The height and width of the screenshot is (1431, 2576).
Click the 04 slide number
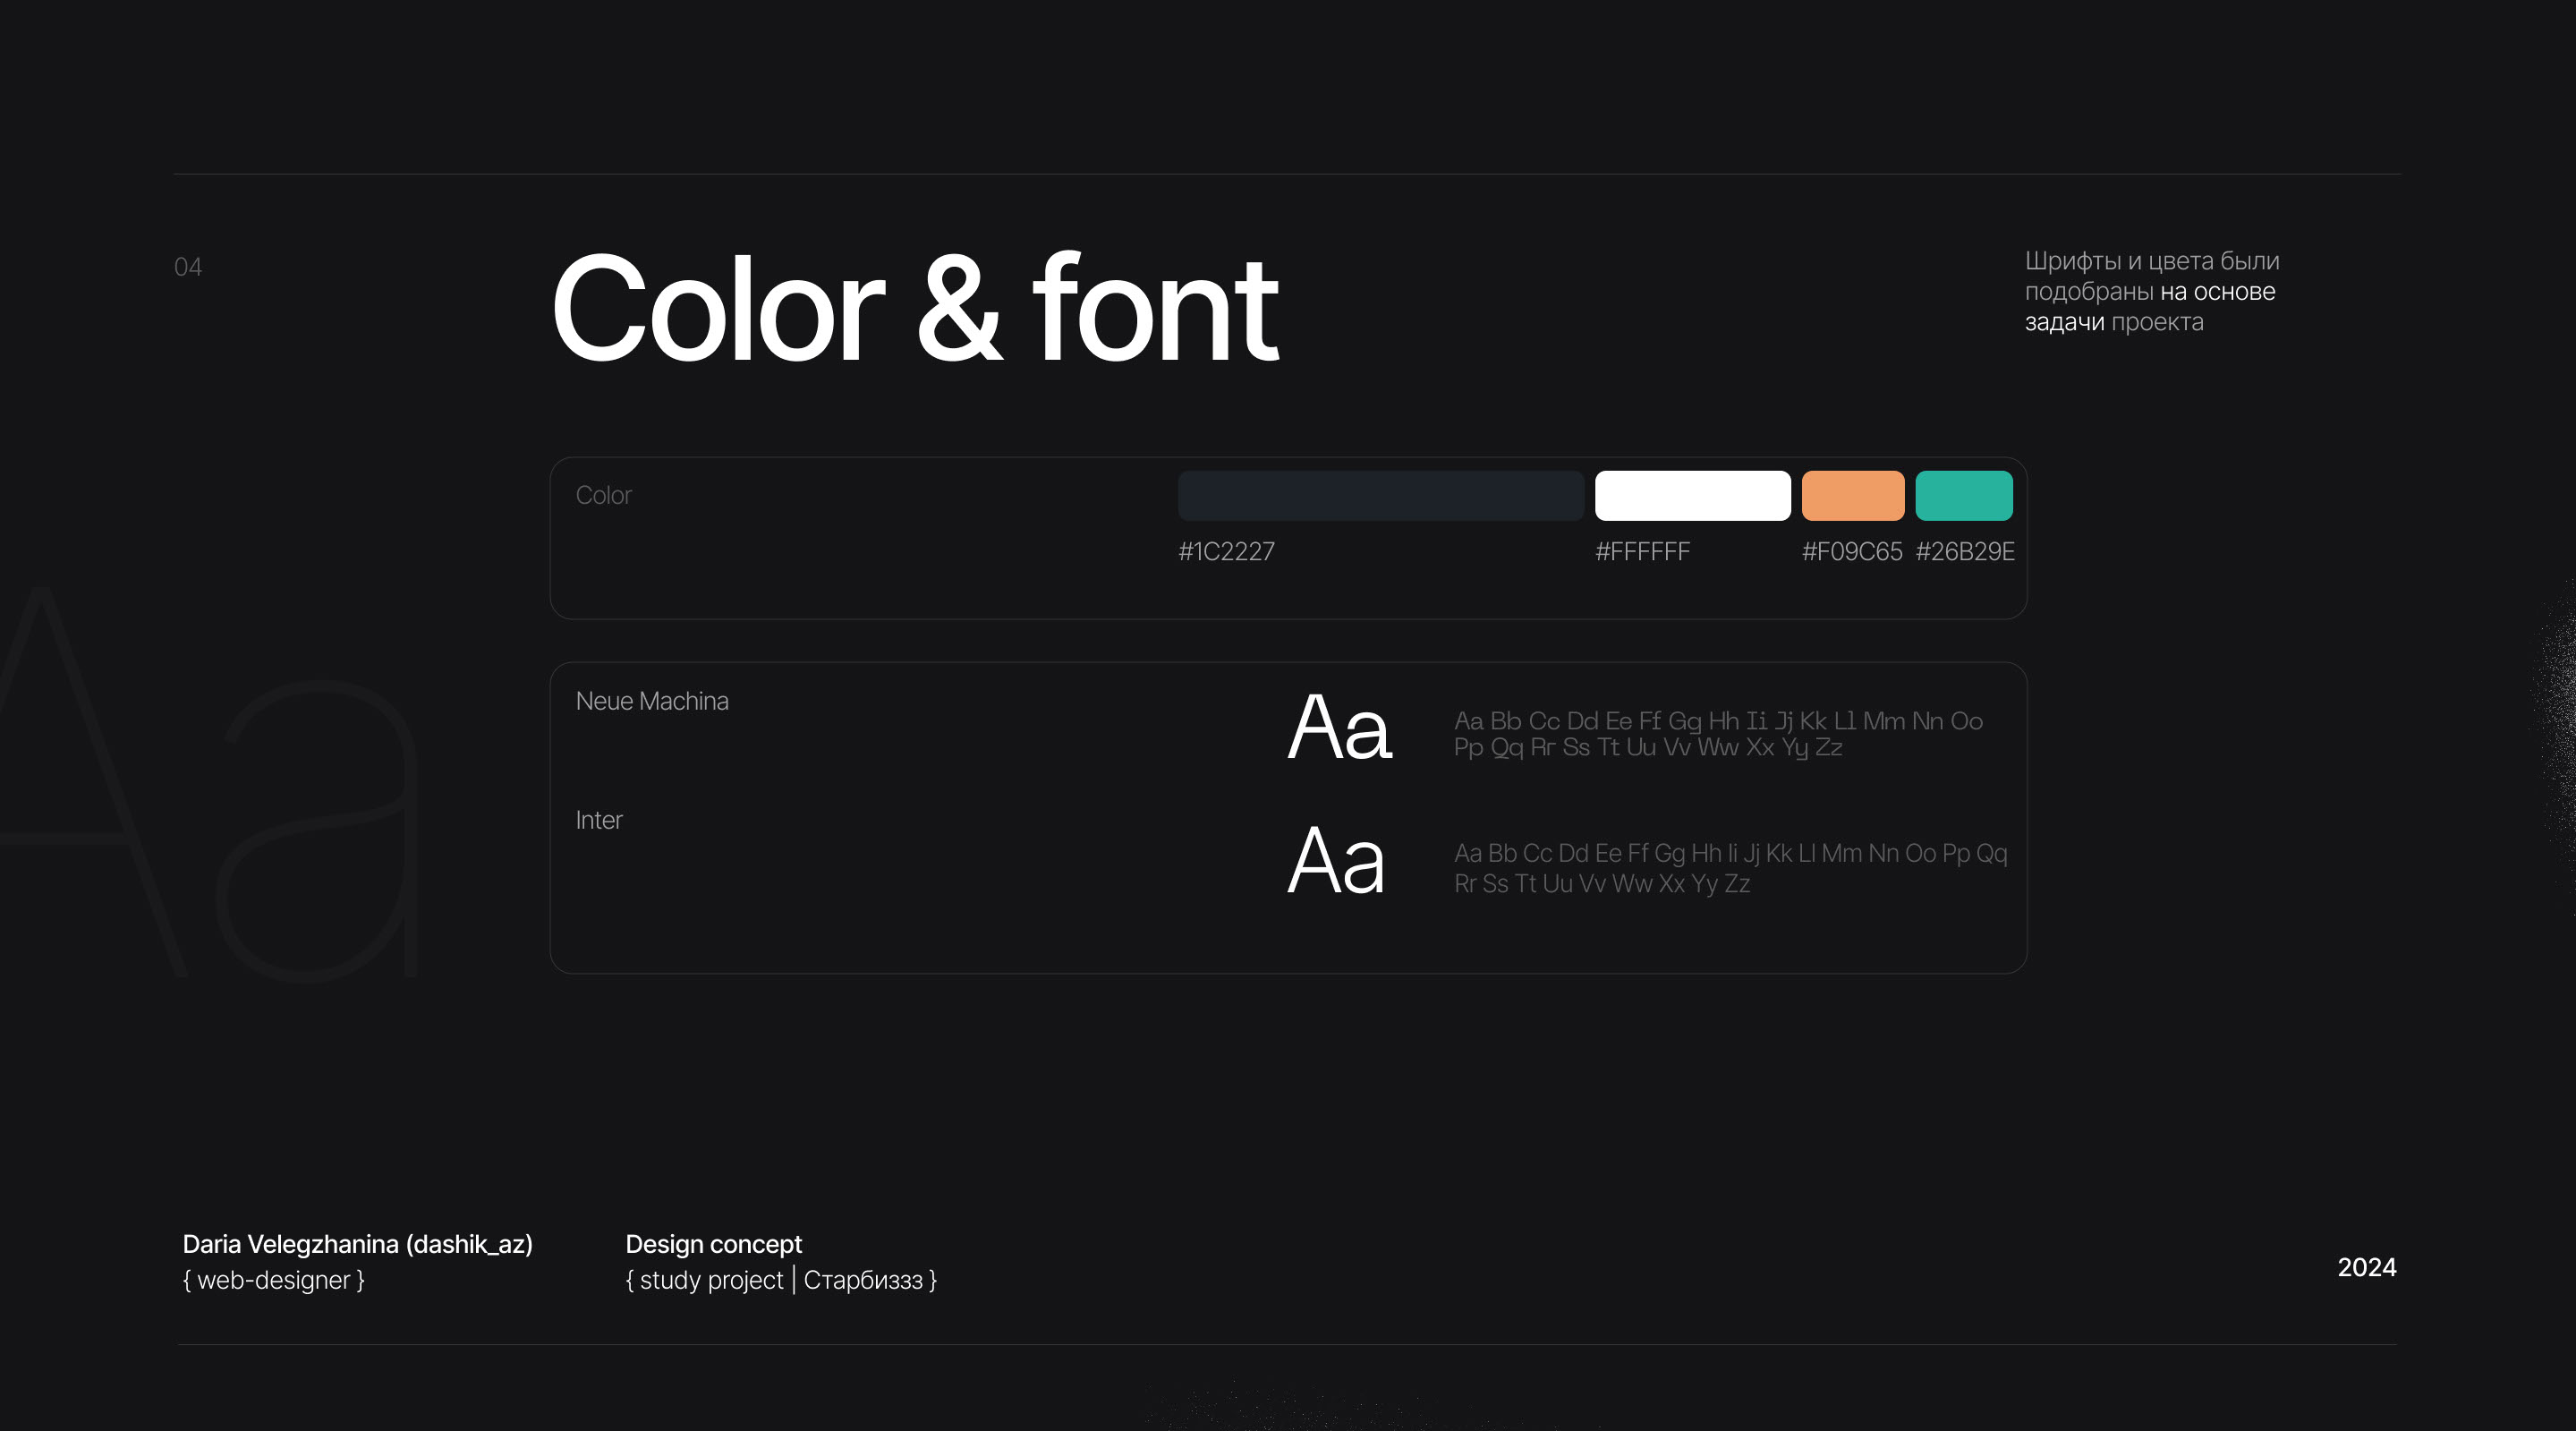[188, 267]
